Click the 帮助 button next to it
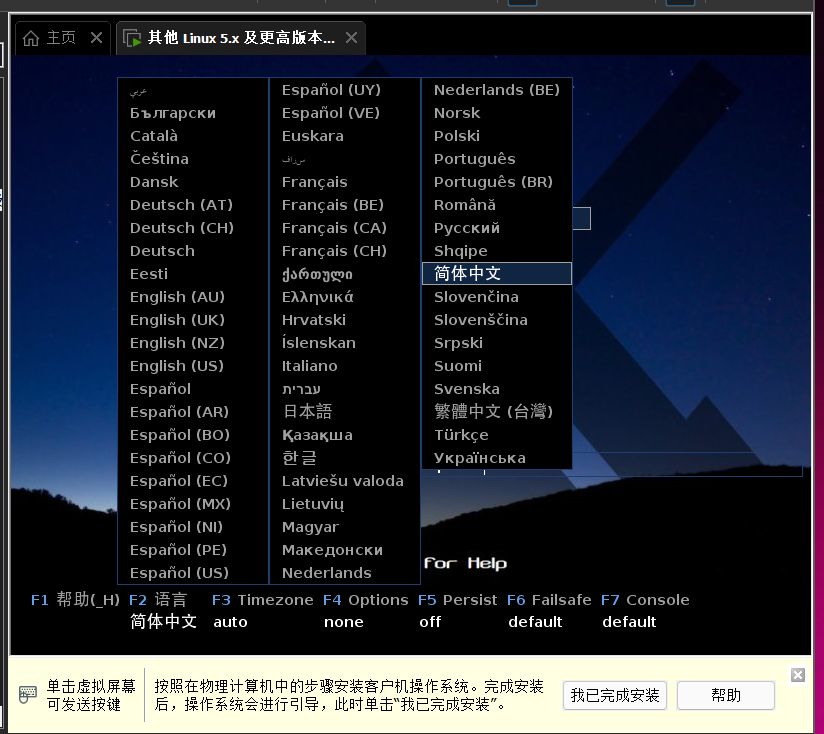This screenshot has width=824, height=734. [x=725, y=695]
